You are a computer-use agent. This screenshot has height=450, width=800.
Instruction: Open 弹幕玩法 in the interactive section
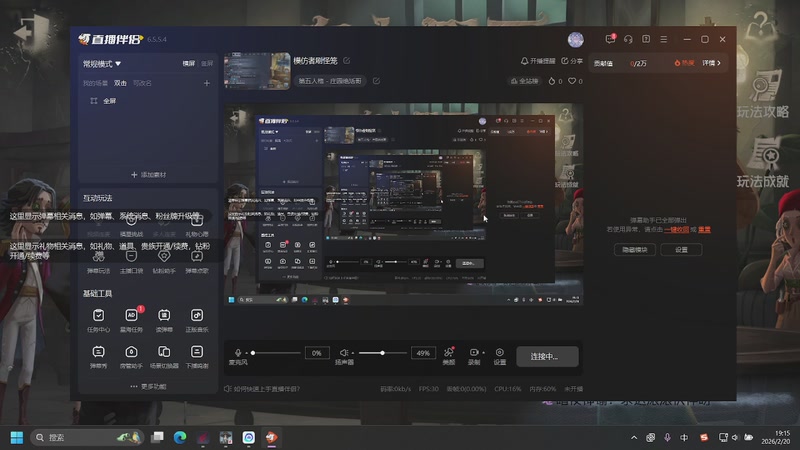coord(98,262)
